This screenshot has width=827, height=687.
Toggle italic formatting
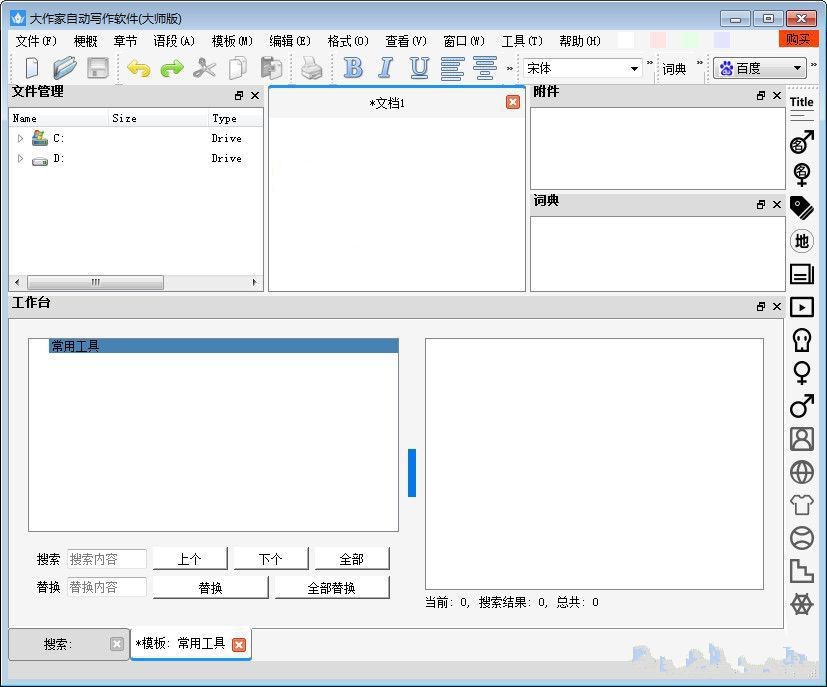click(386, 68)
